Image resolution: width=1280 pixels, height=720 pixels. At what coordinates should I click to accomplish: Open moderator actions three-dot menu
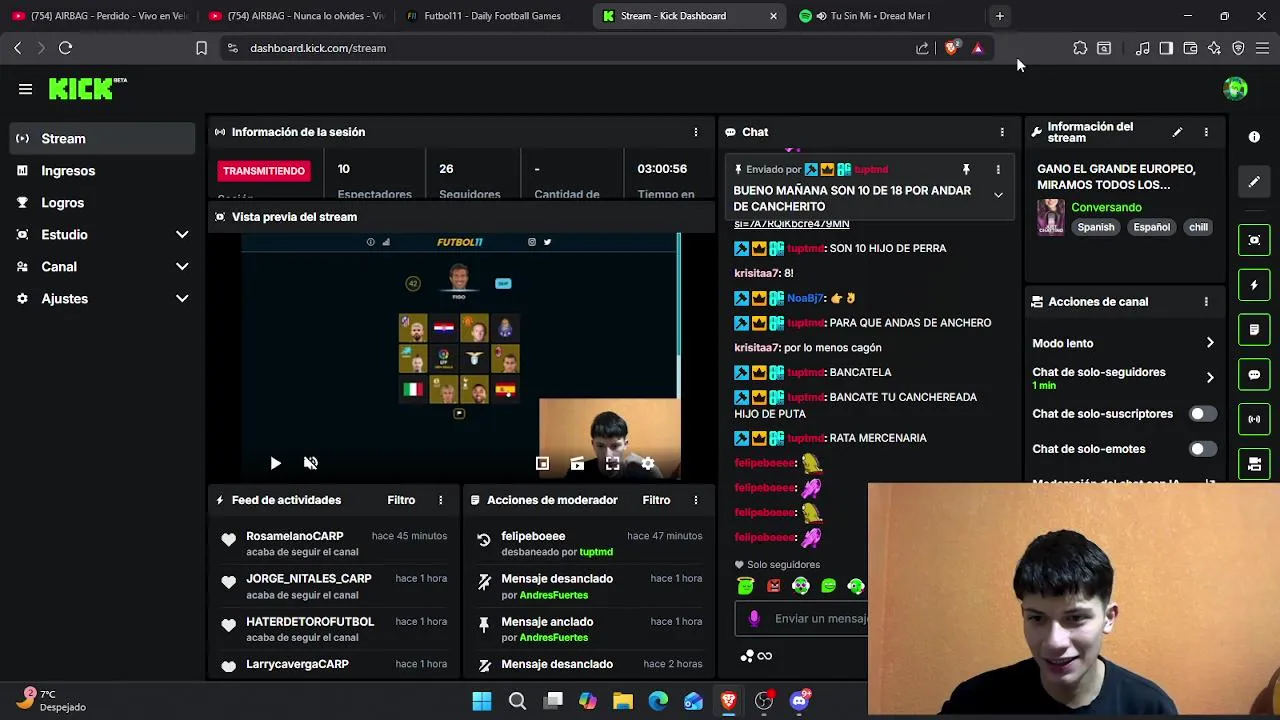pos(696,500)
